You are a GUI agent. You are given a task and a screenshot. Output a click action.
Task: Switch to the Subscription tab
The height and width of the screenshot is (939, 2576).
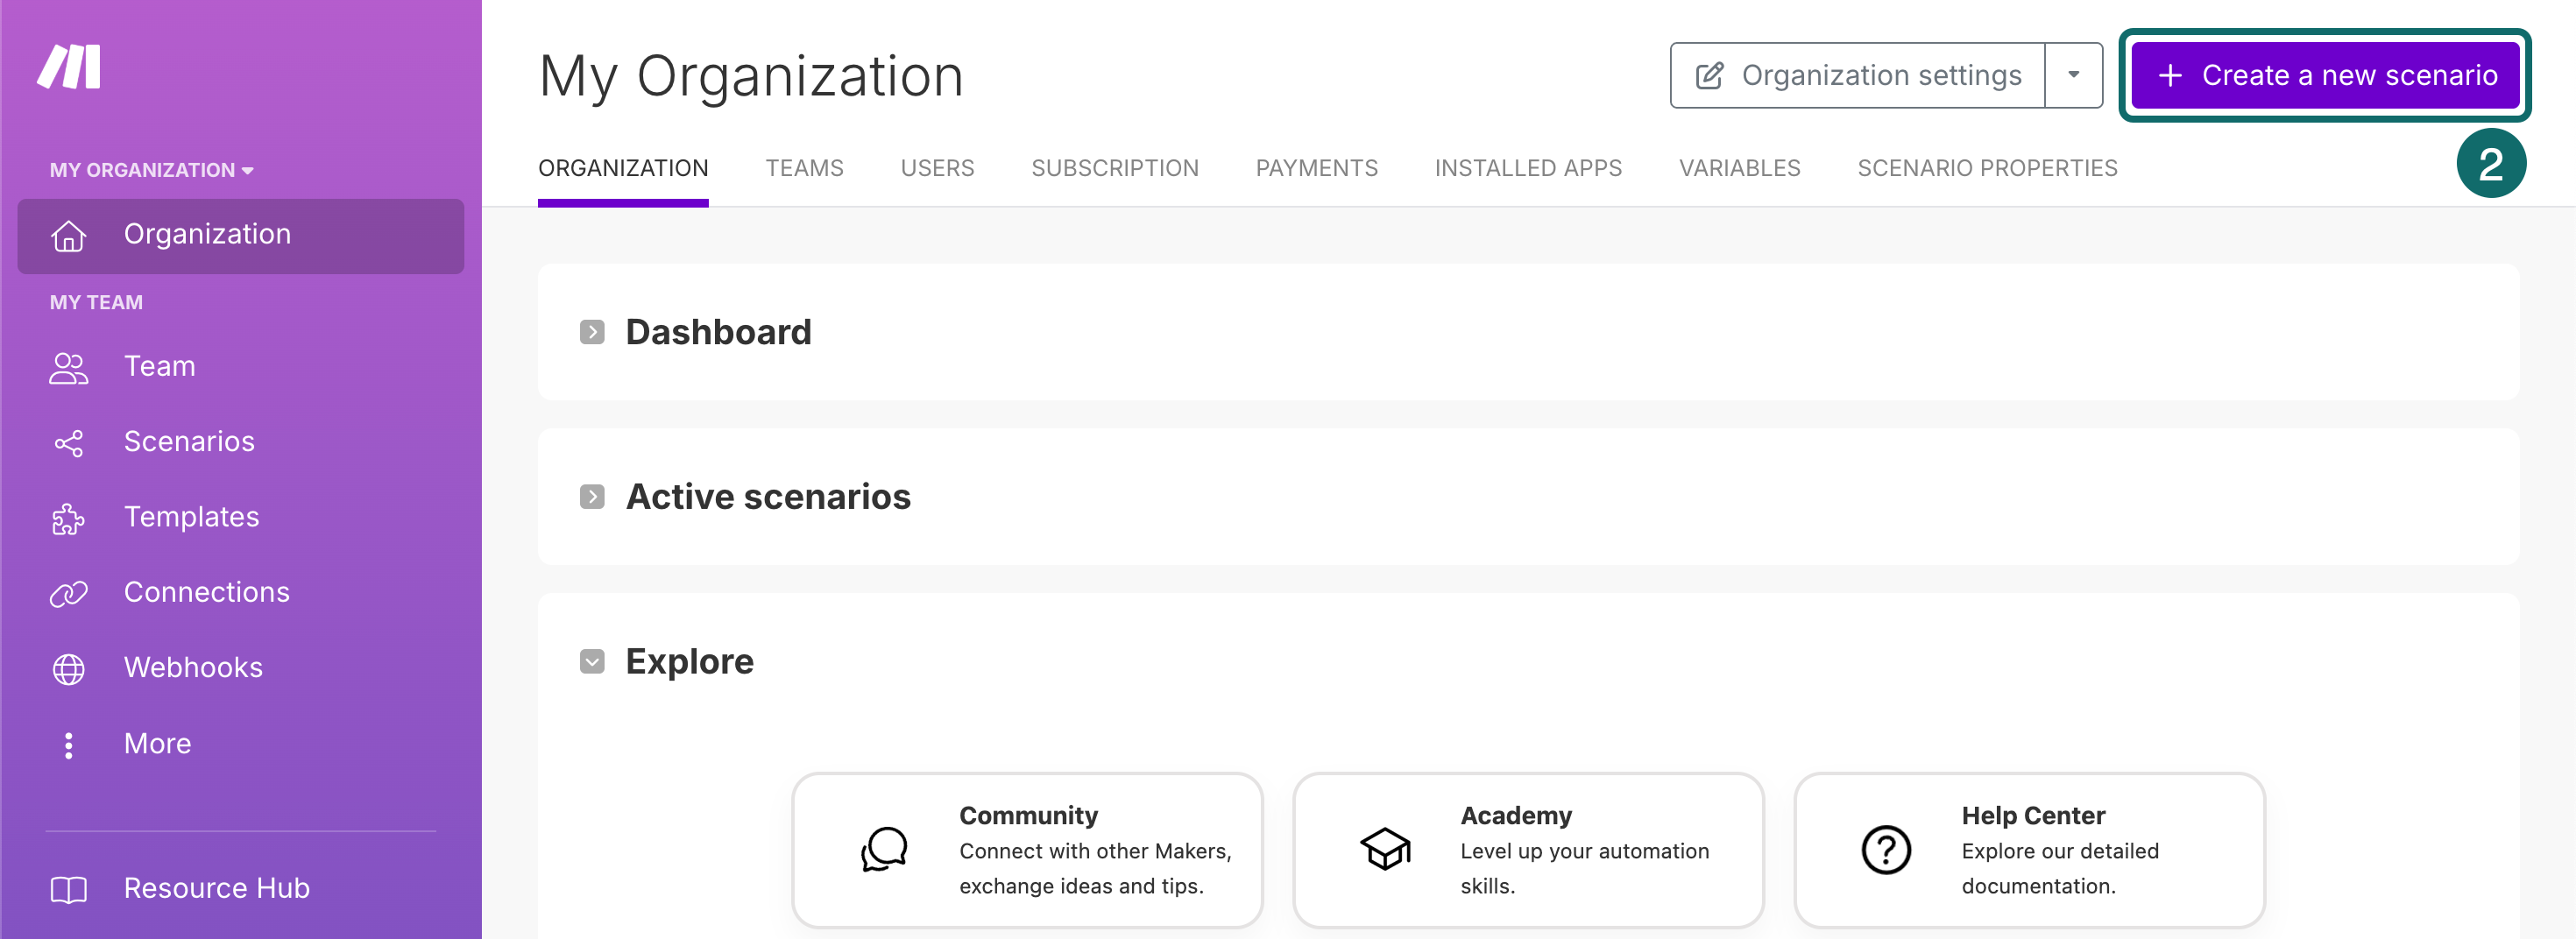[1114, 168]
